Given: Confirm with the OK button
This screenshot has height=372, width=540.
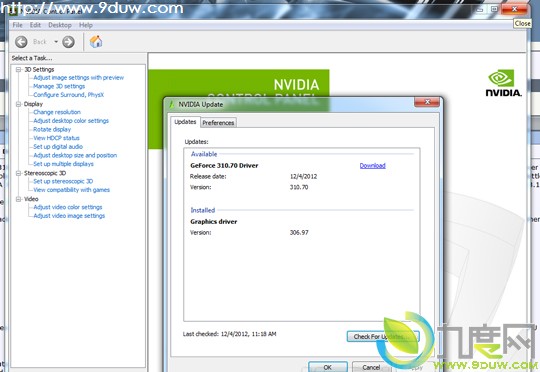Looking at the screenshot, I should click(x=328, y=367).
